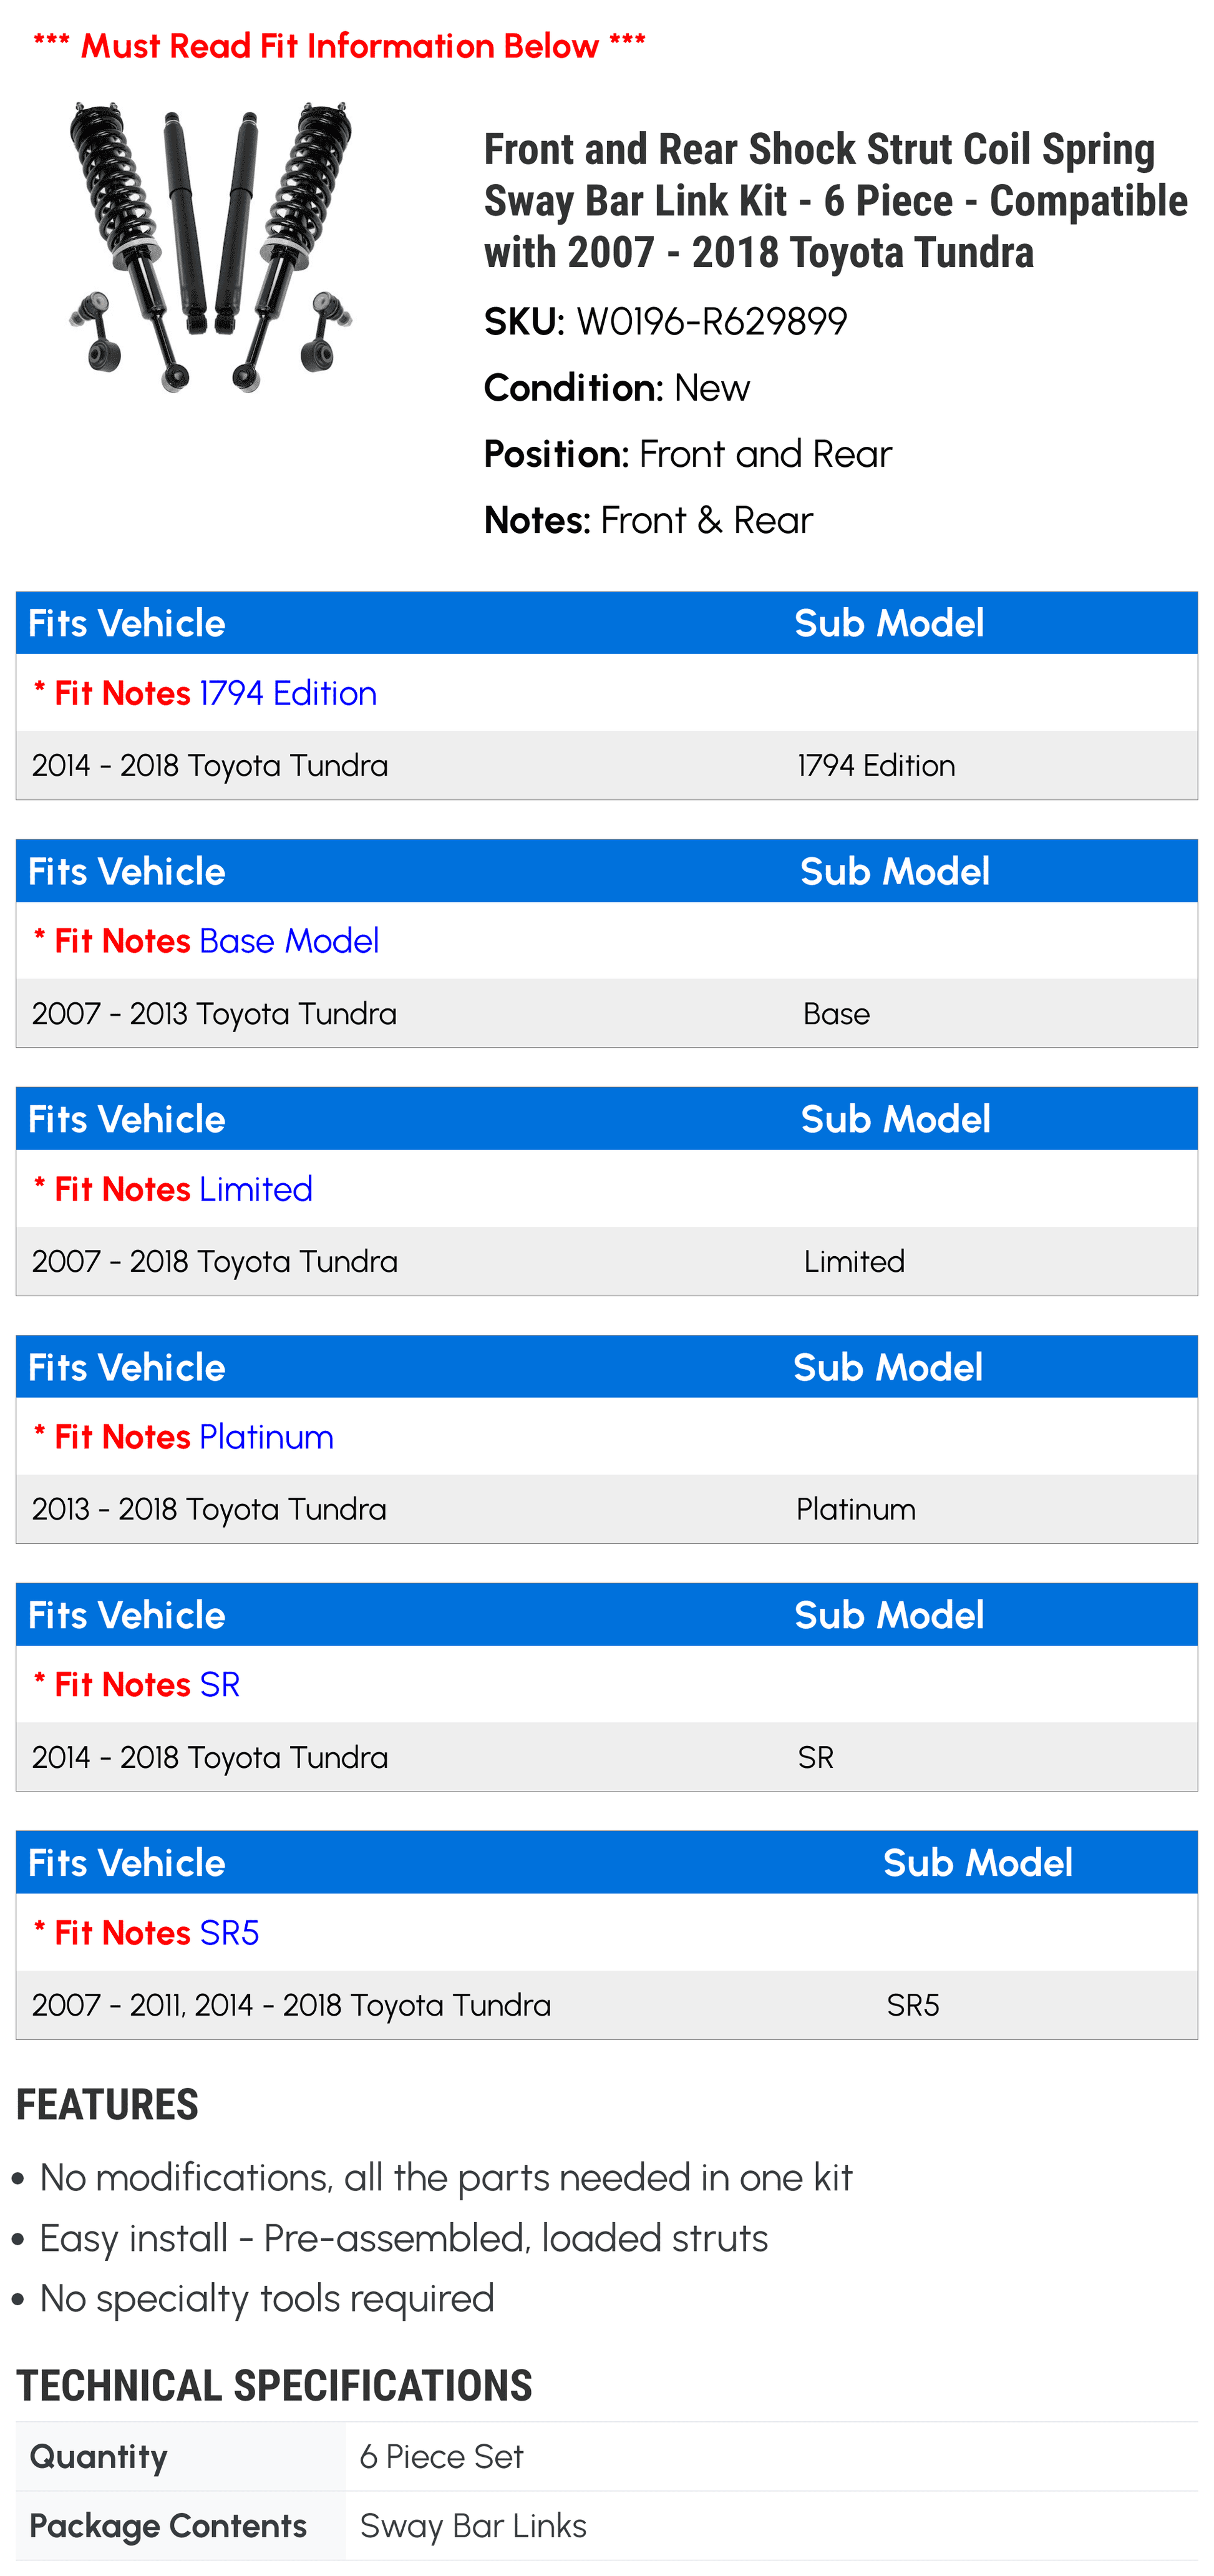
Task: Click the 1794 Edition fit notes link
Action: click(288, 693)
